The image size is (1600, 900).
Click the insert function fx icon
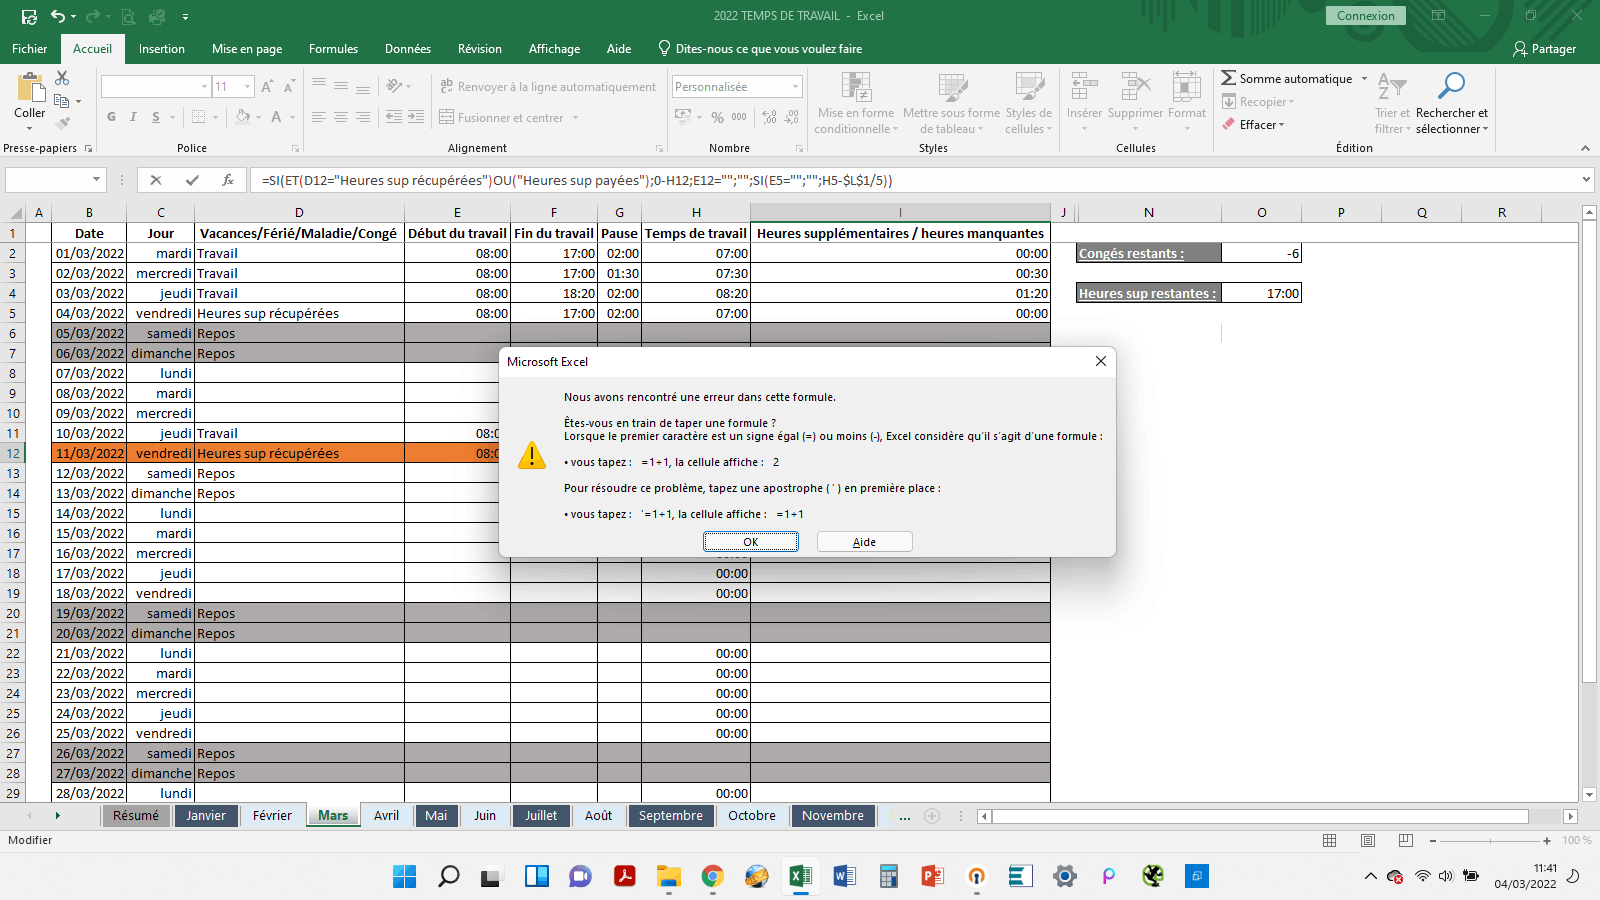228,180
